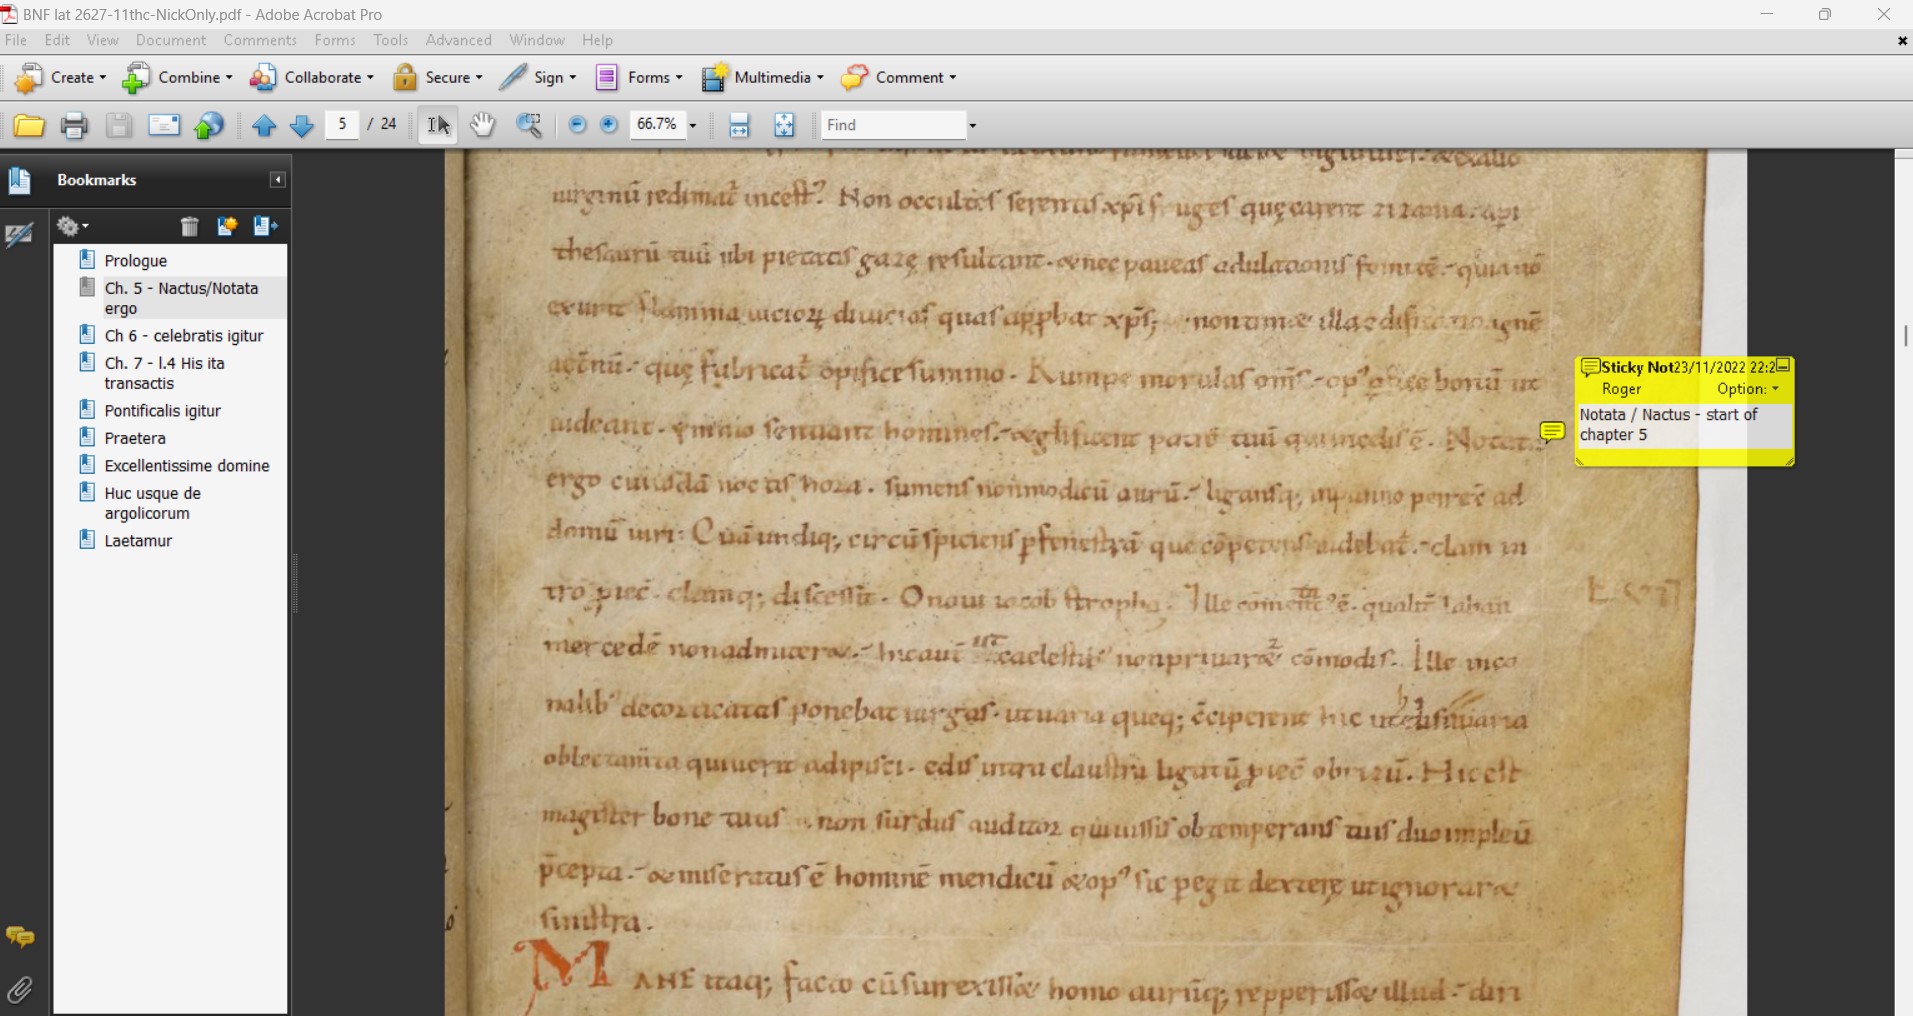Open the Document menu
This screenshot has height=1016, width=1913.
click(171, 40)
